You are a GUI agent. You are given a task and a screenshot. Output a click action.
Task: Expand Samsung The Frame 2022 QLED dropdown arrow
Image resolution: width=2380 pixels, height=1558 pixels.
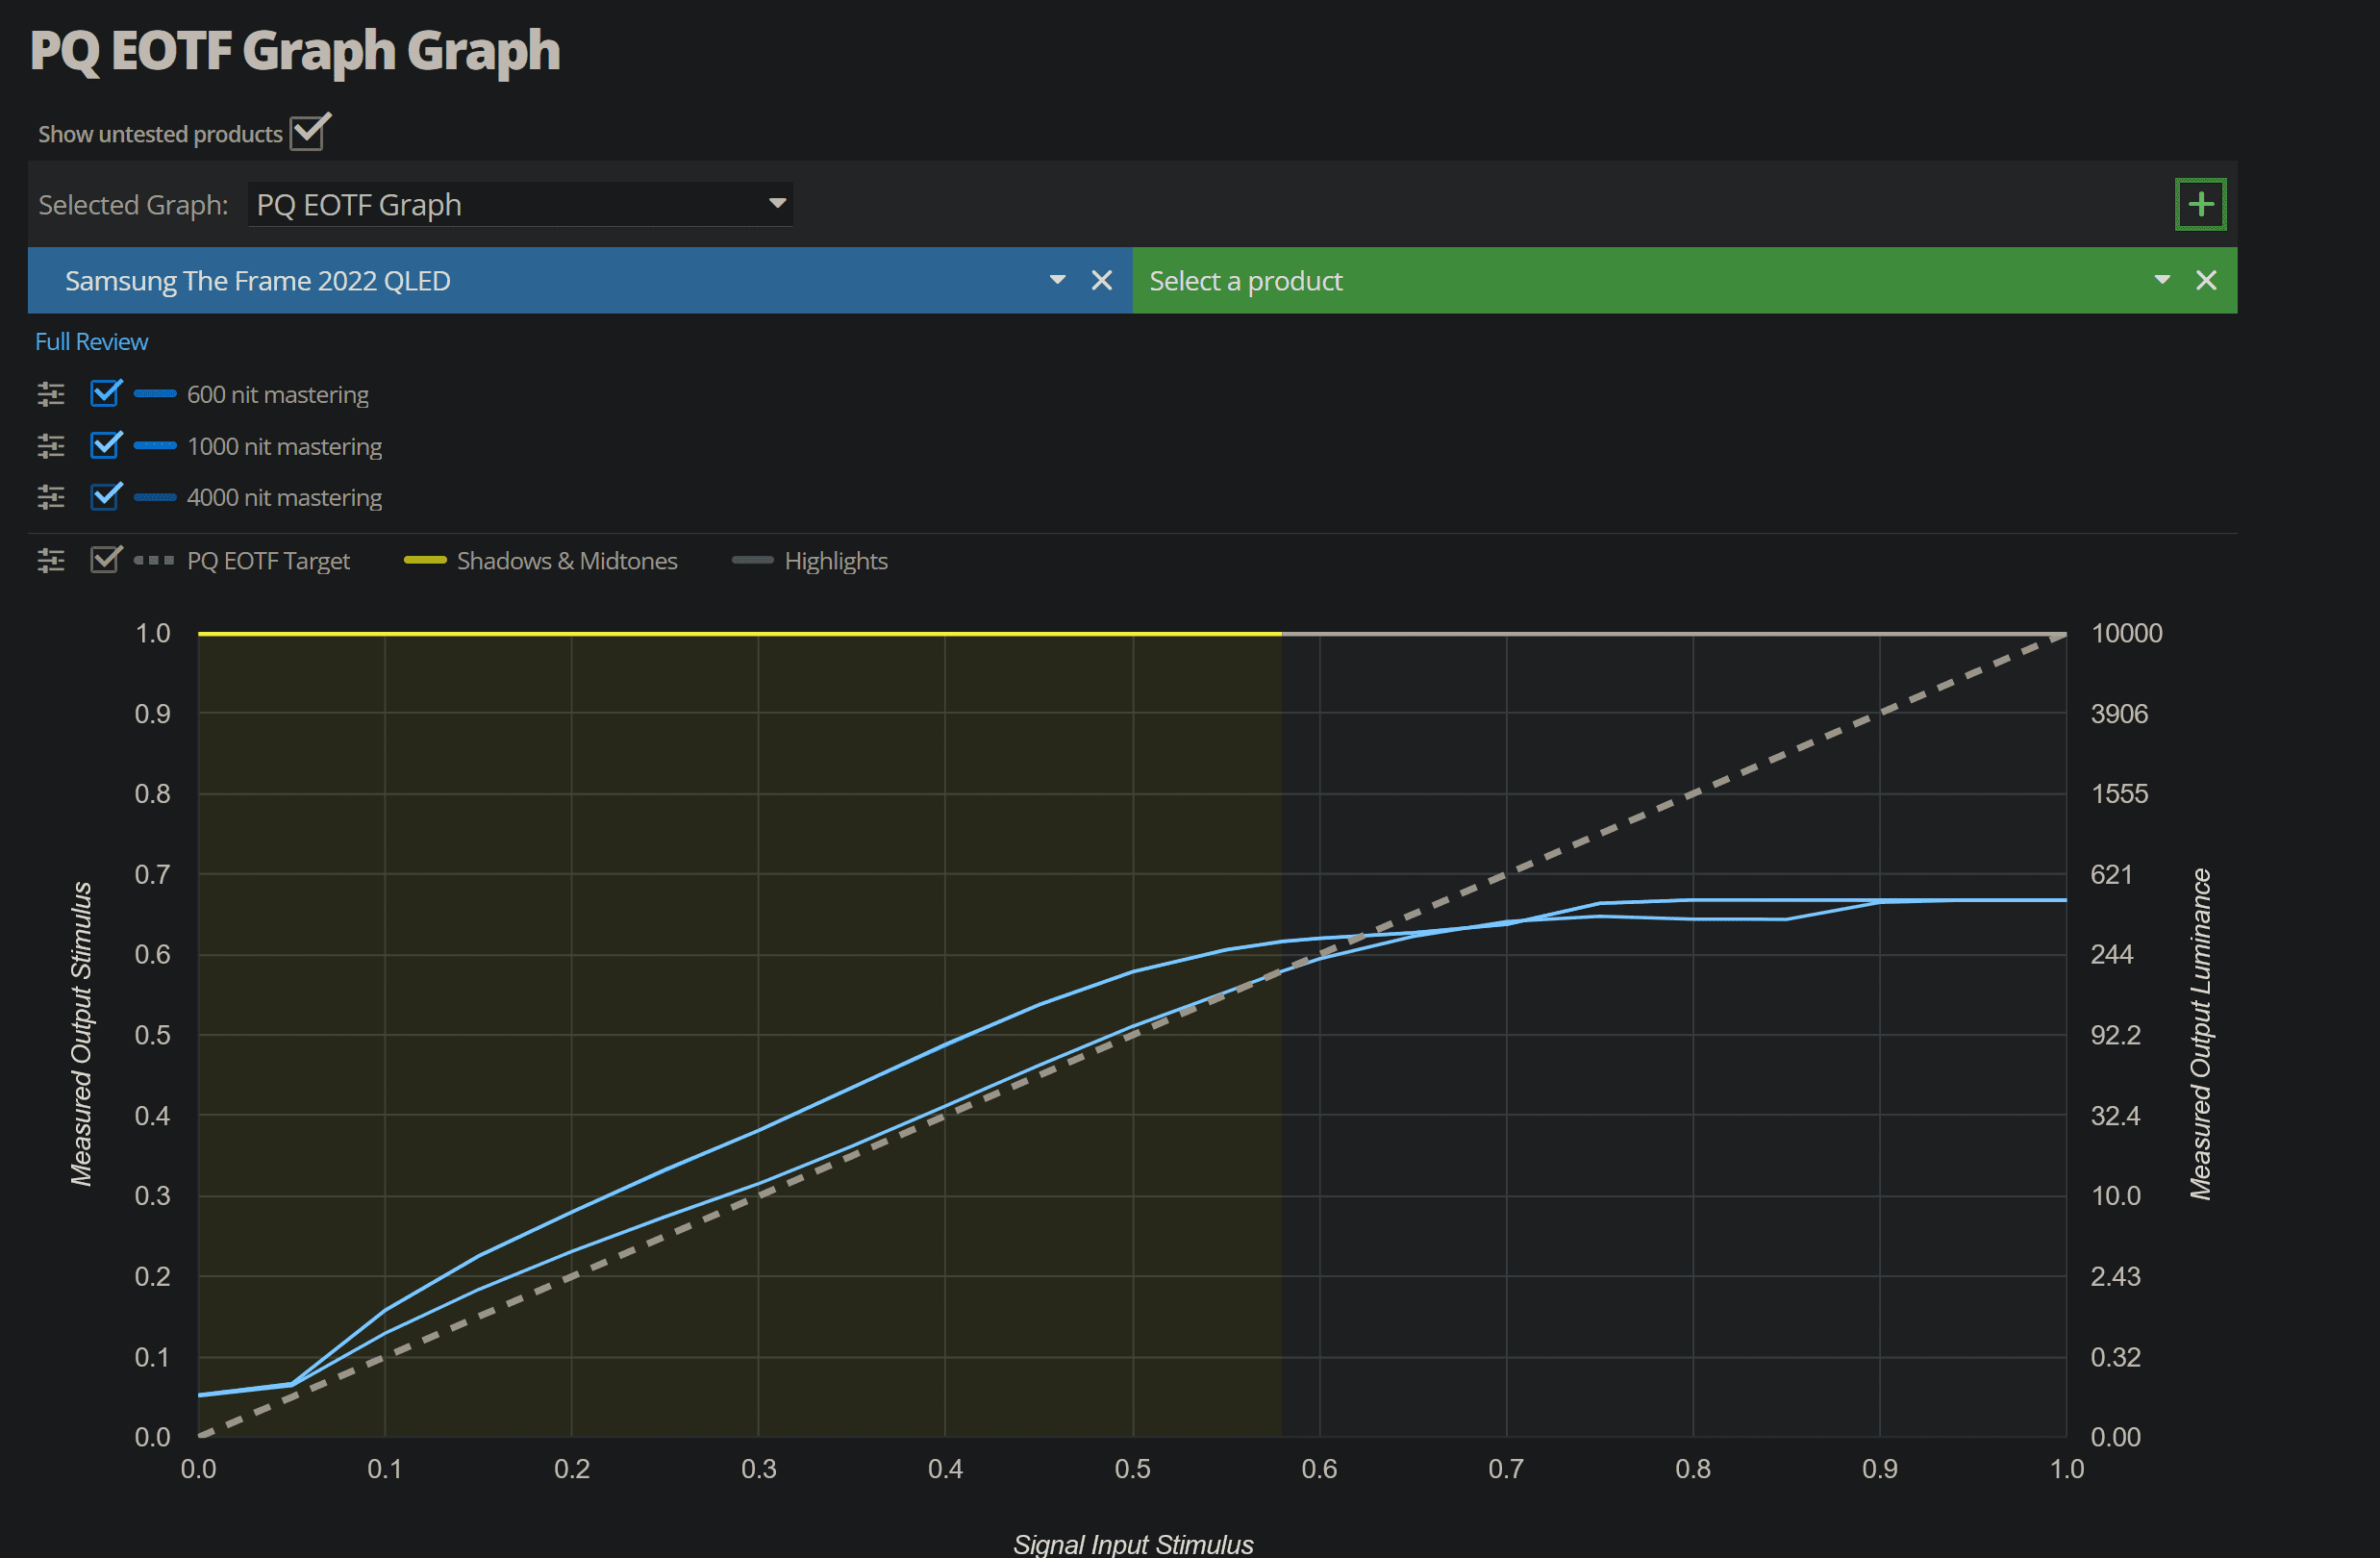point(1057,281)
